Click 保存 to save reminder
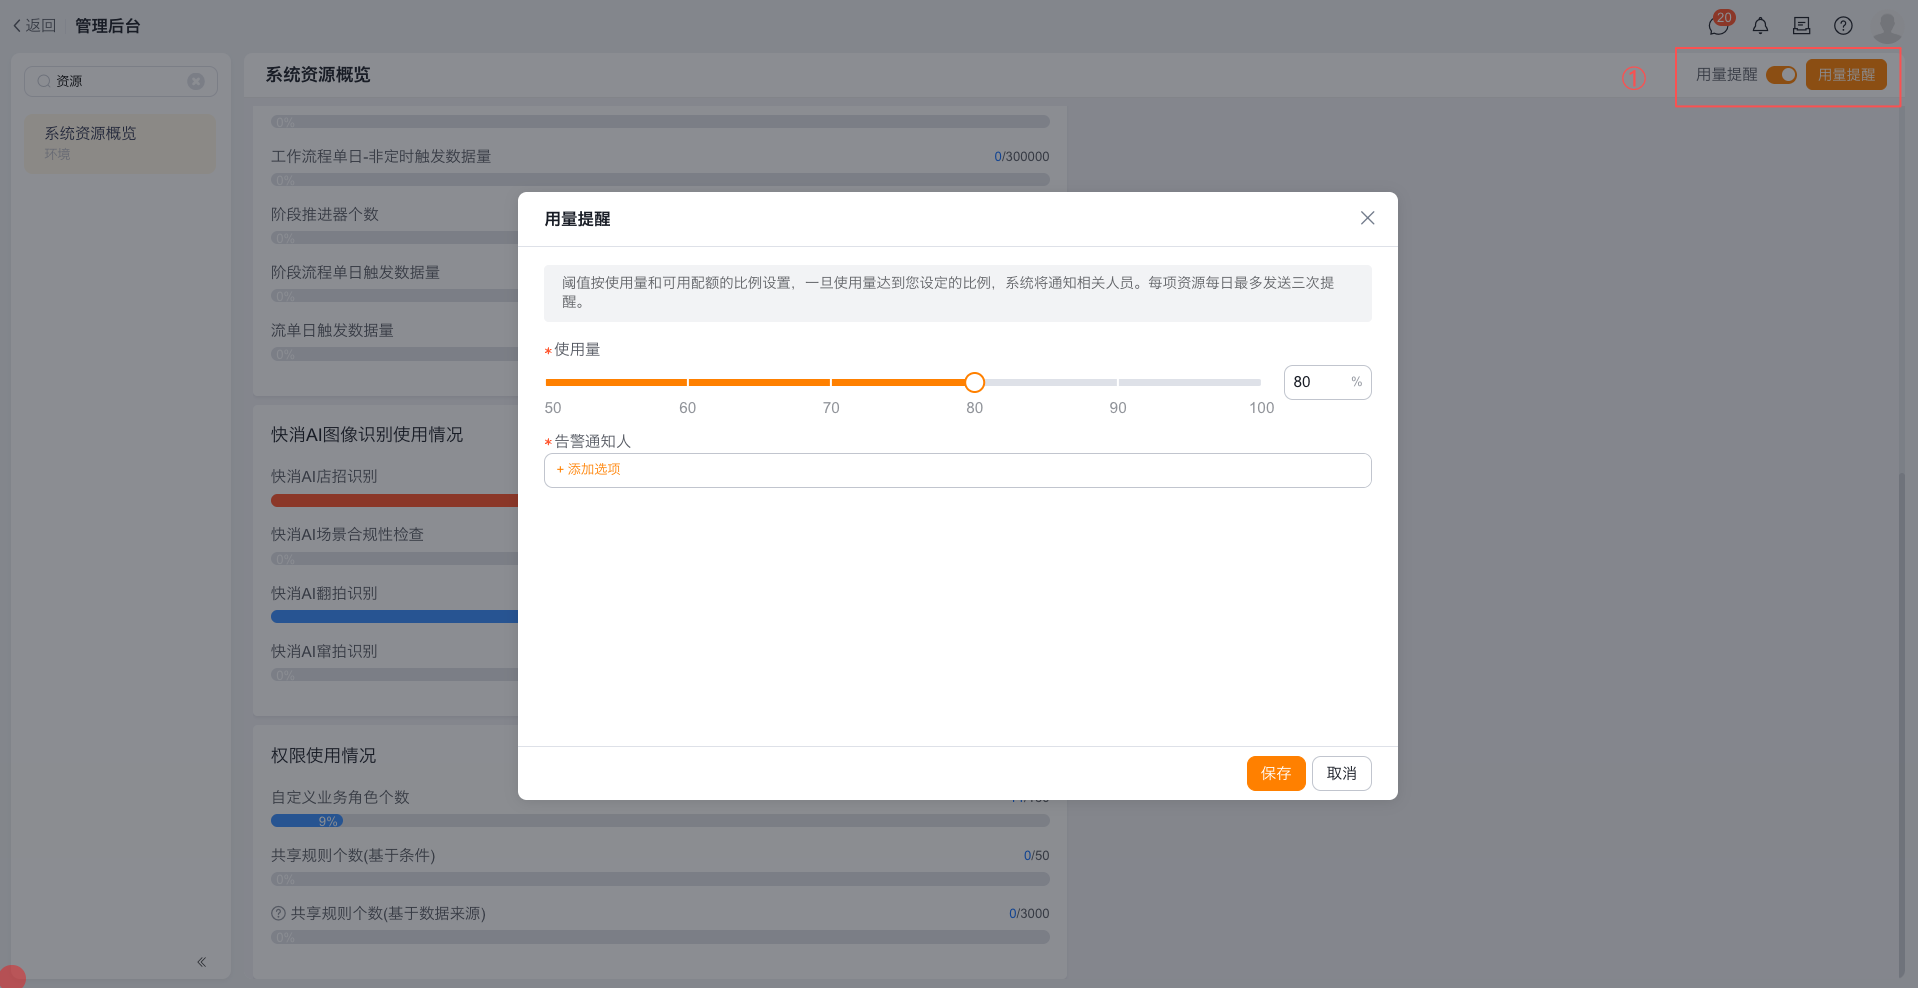 tap(1275, 773)
